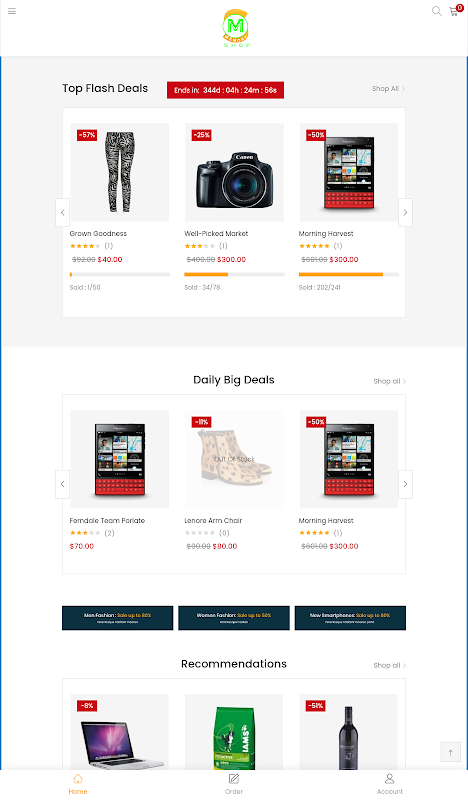
Task: Go back in Daily Big Deals carousel
Action: tap(62, 484)
